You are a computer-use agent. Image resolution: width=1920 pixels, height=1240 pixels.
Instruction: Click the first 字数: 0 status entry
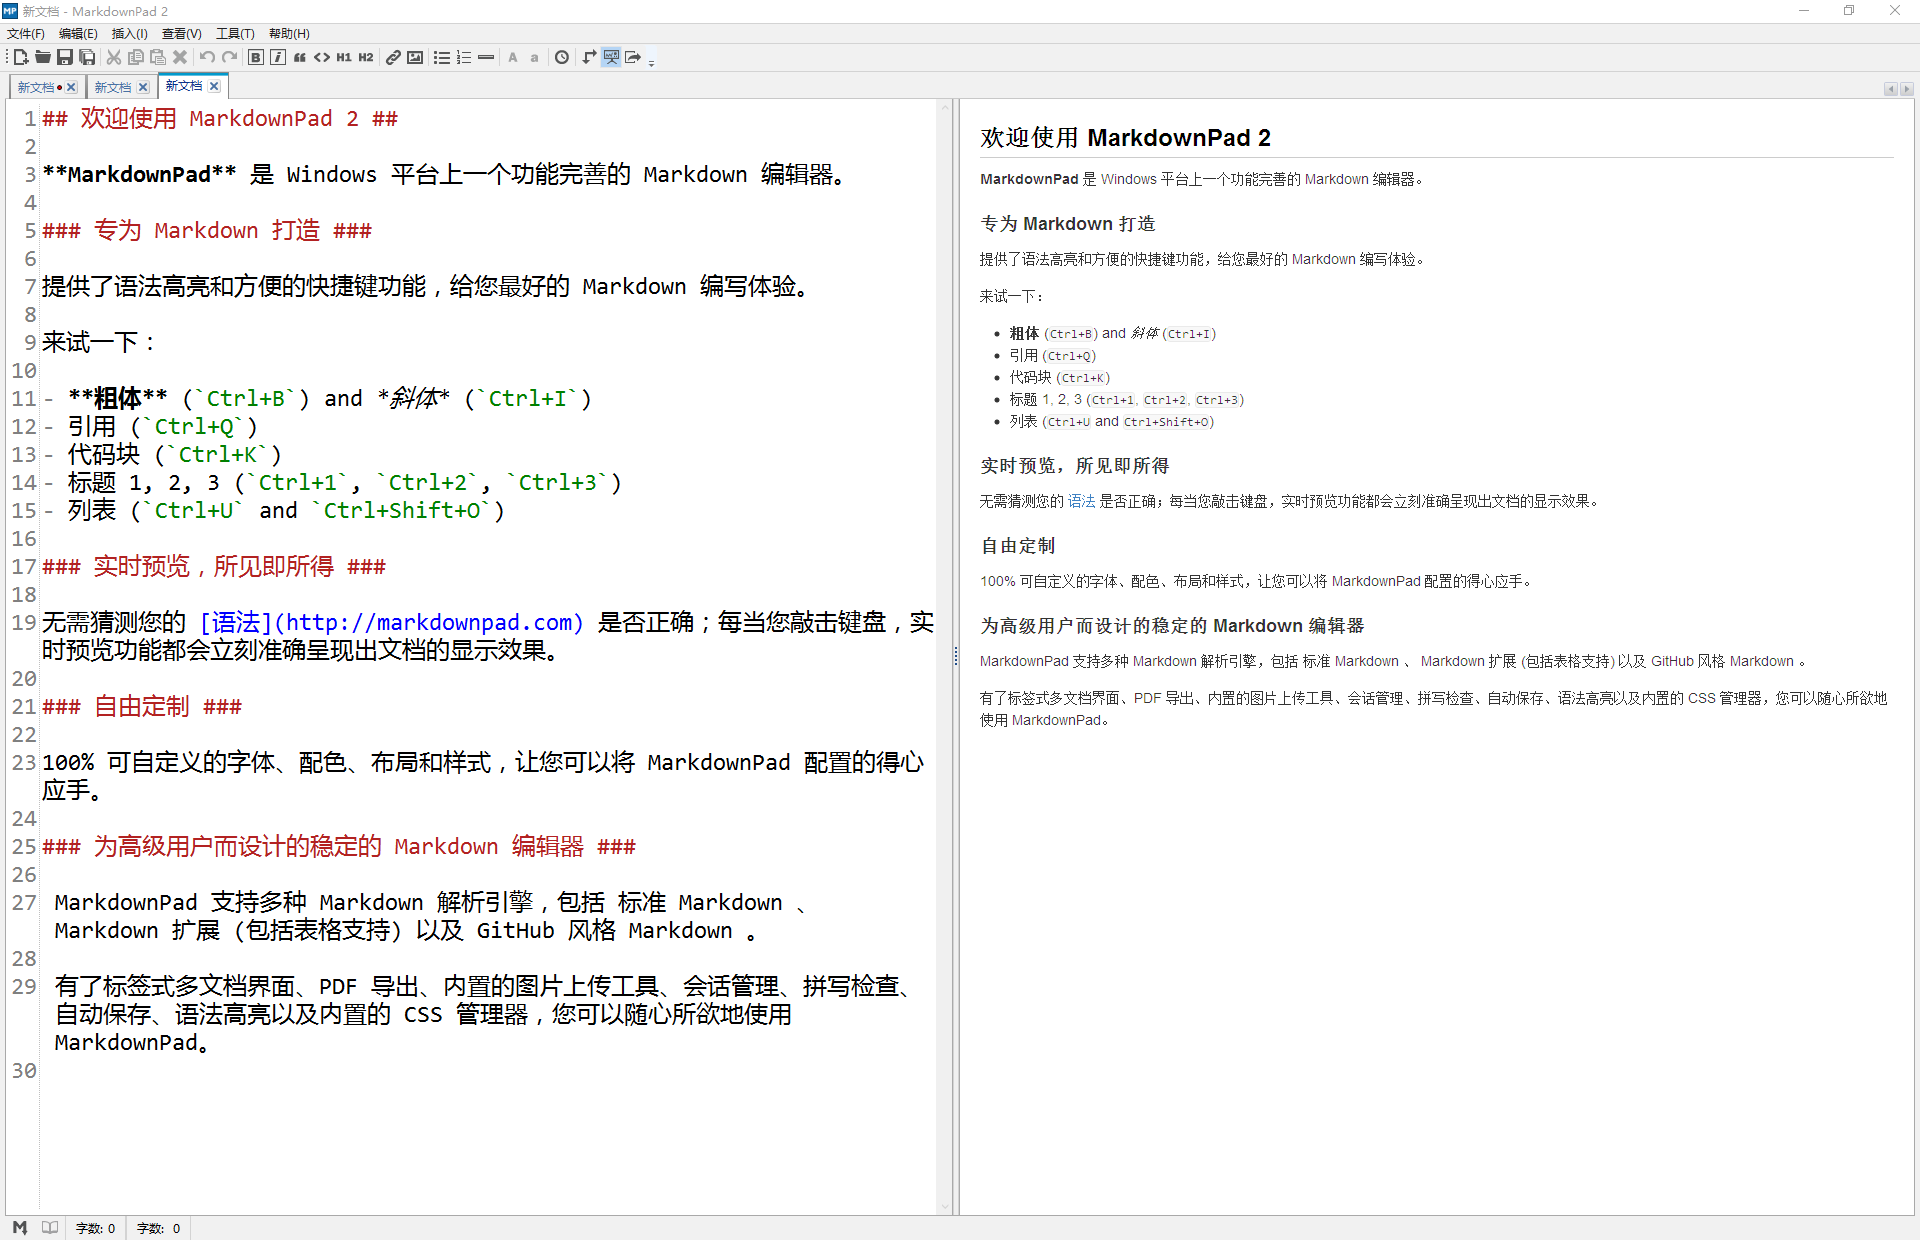(96, 1228)
